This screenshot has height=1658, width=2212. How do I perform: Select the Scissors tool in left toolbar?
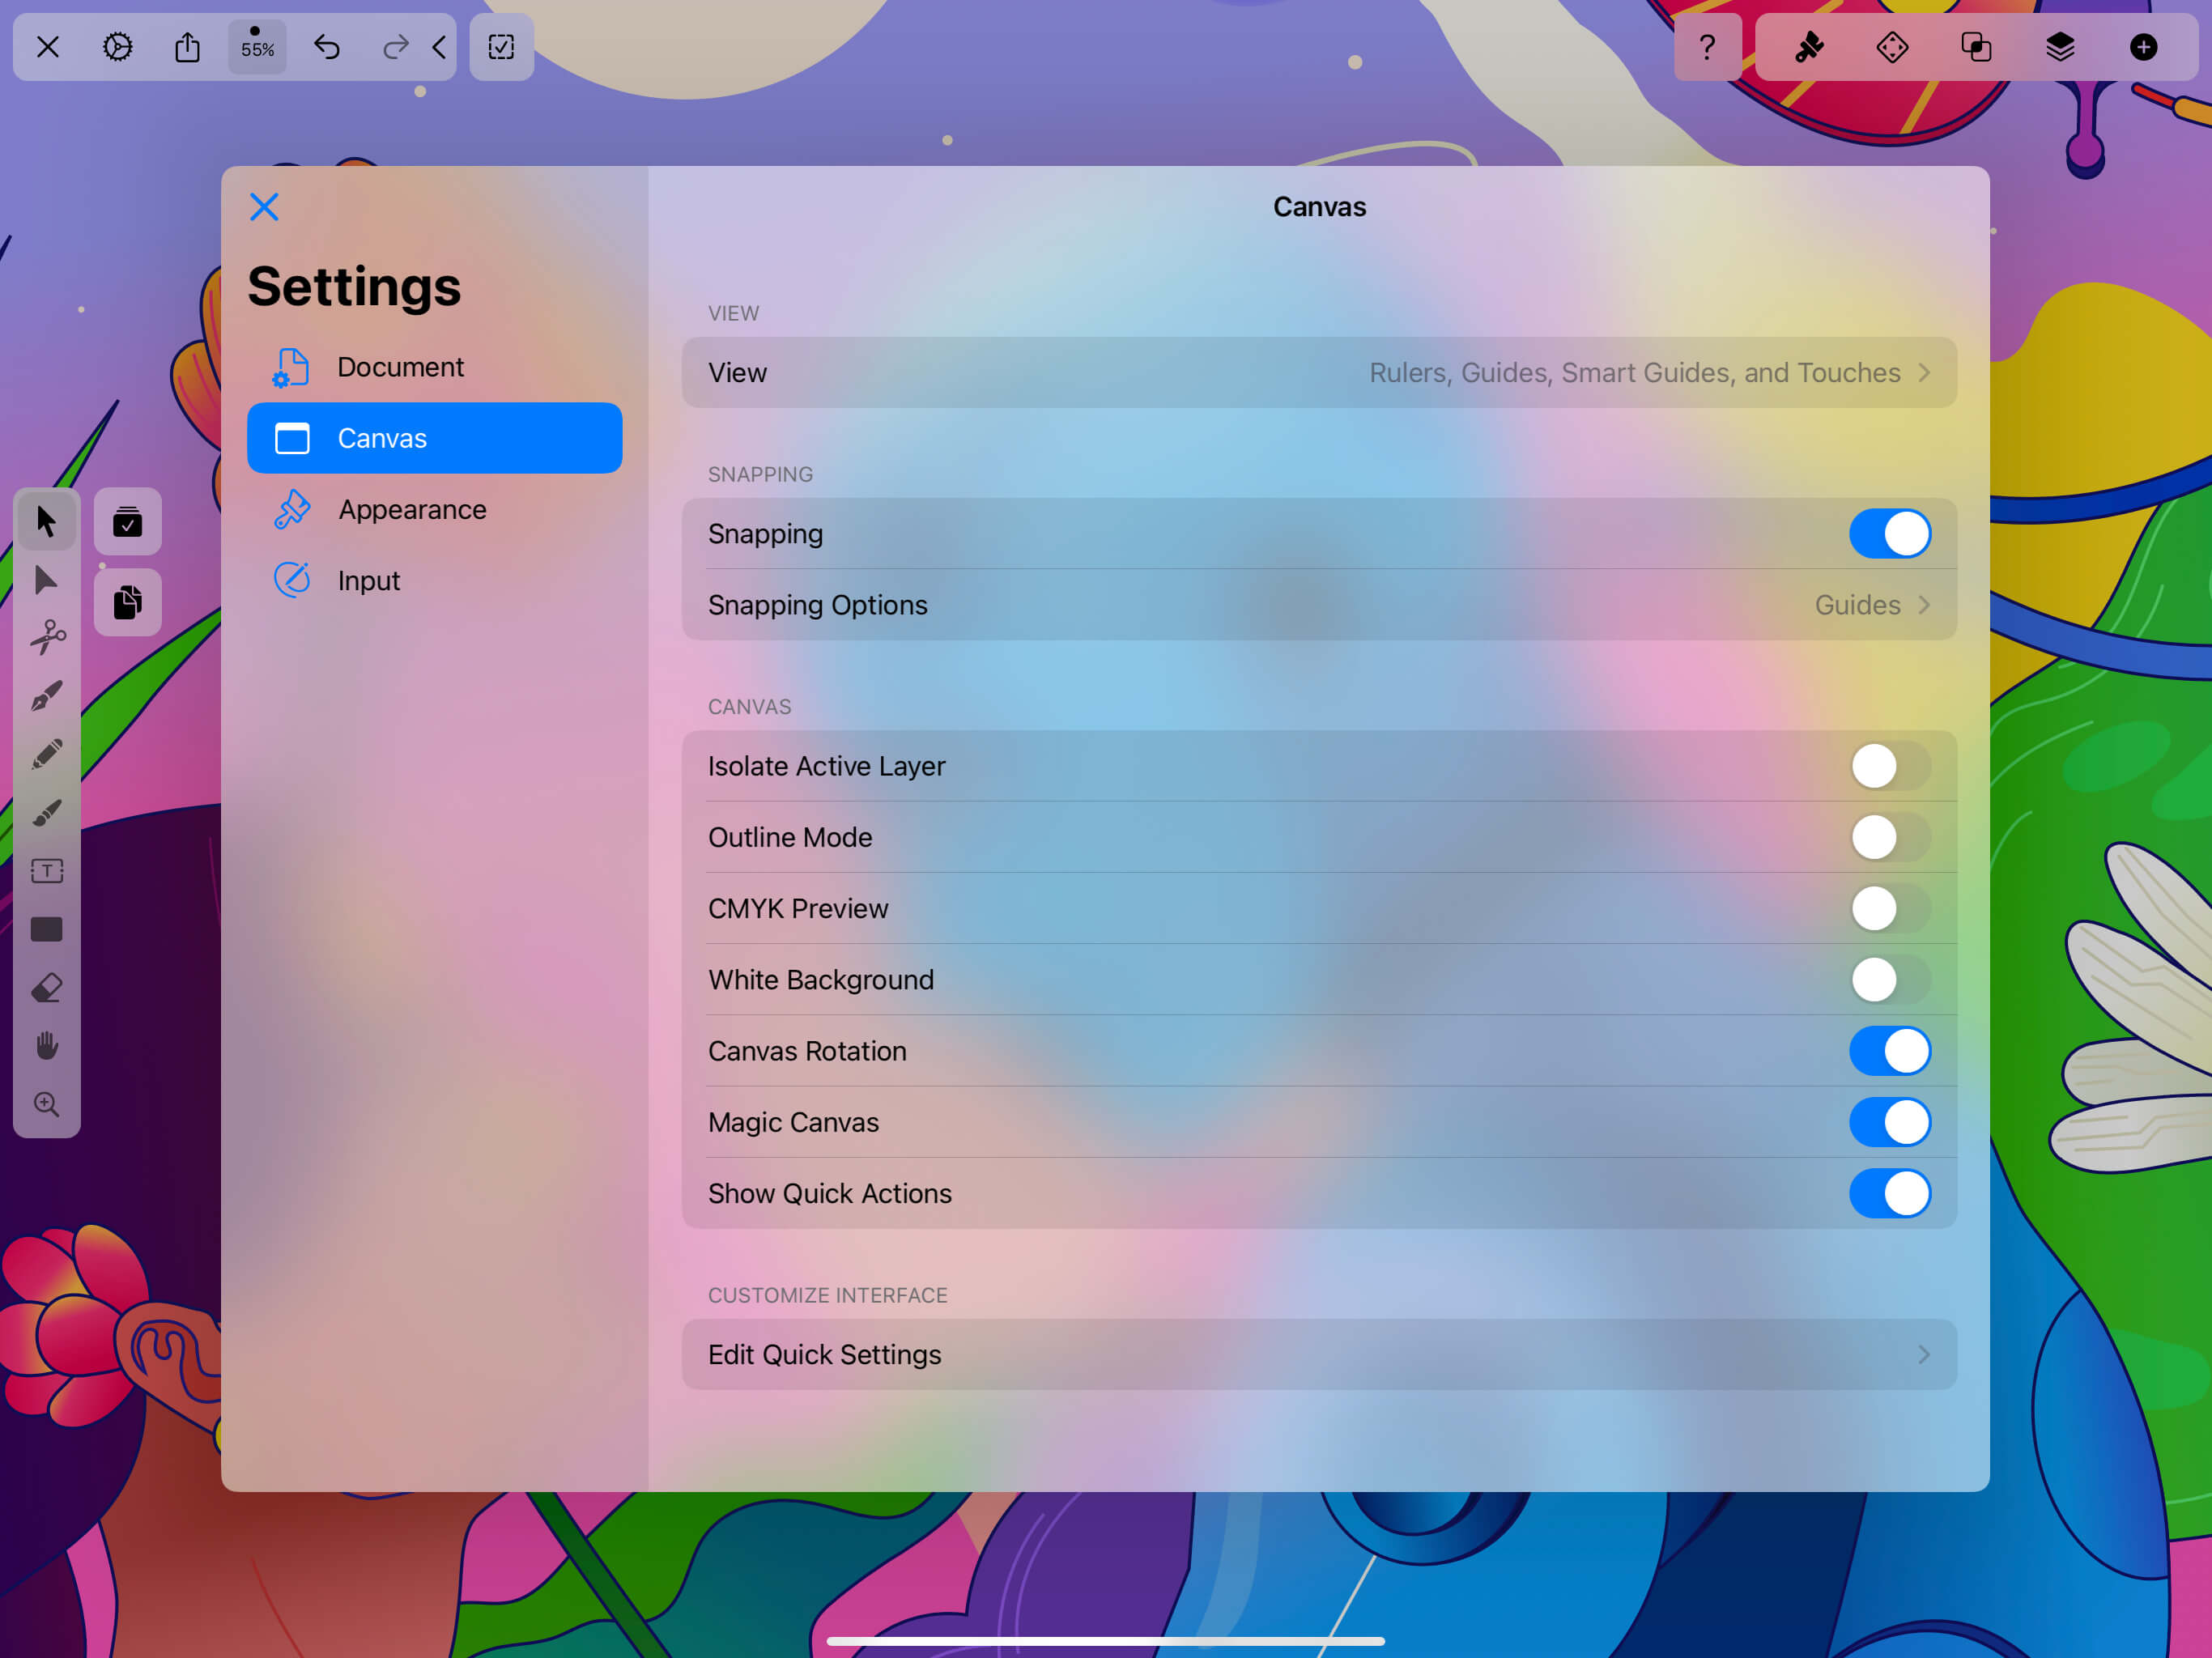47,637
